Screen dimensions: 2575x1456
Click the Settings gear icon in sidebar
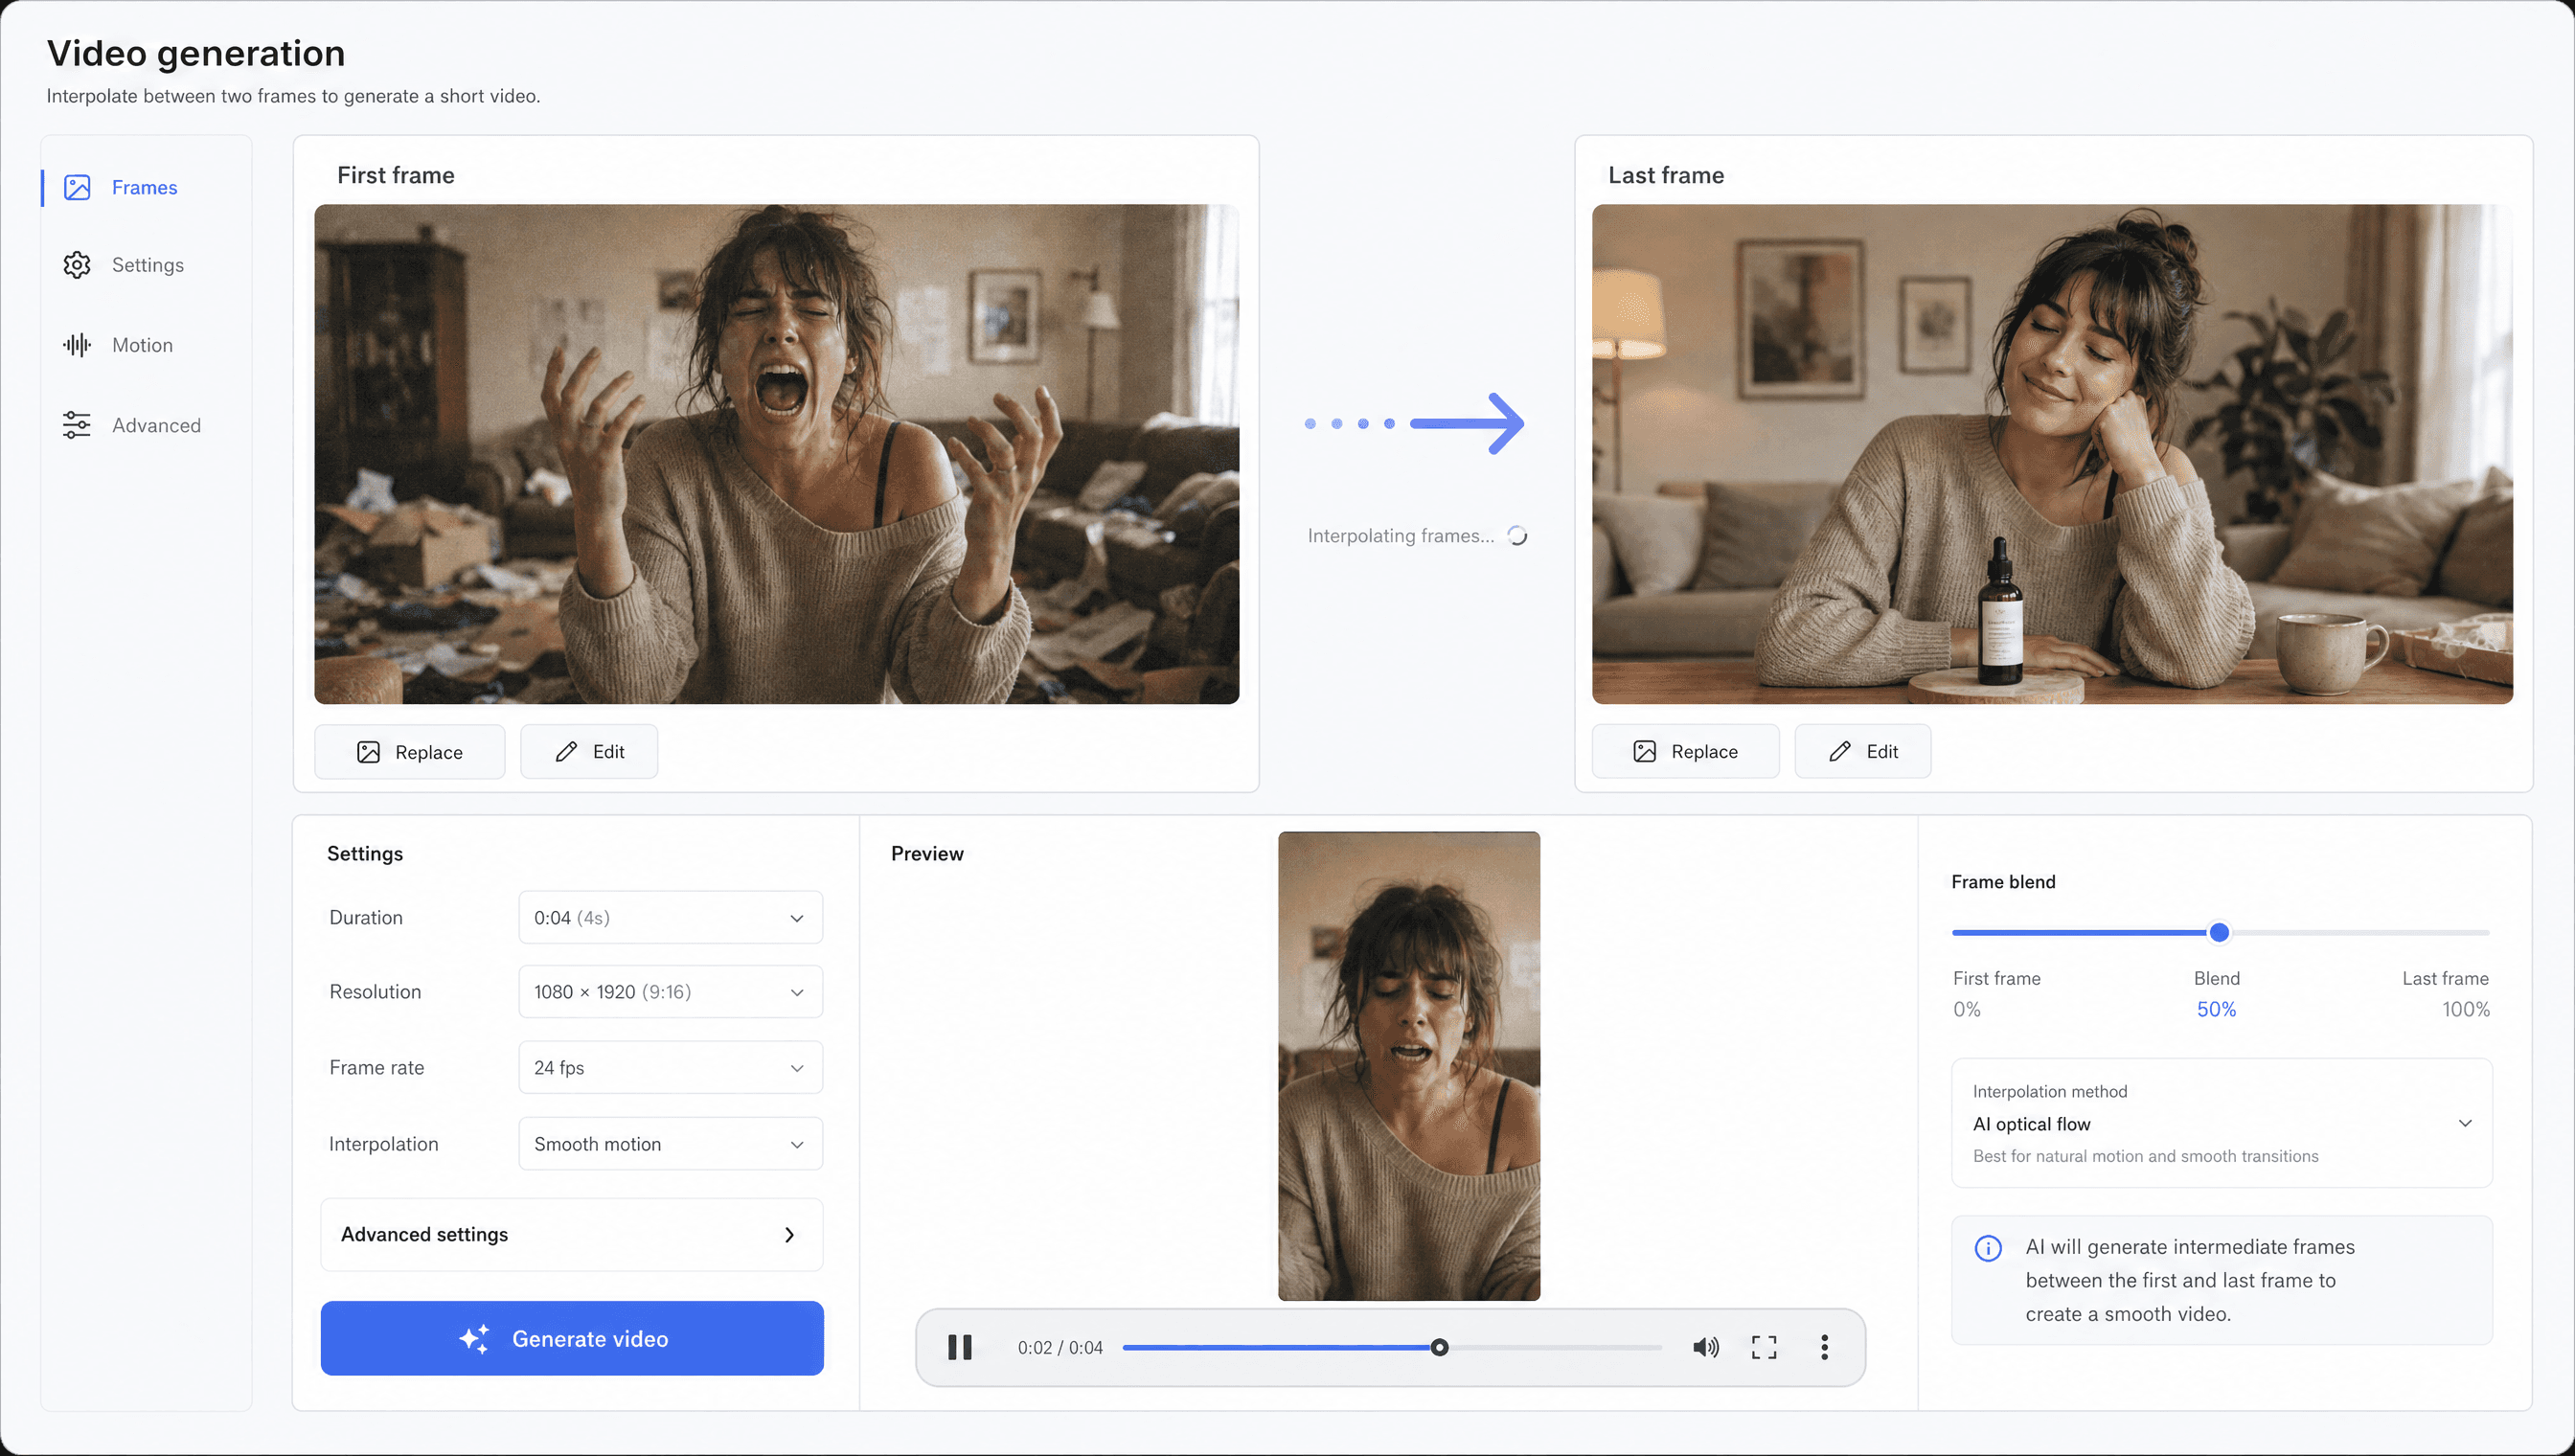click(77, 265)
